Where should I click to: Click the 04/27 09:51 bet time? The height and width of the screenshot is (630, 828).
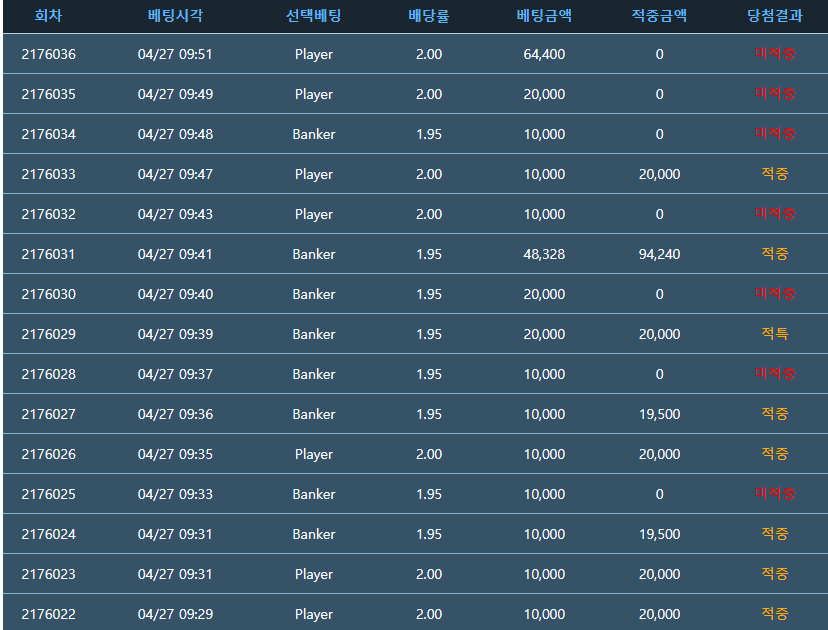pyautogui.click(x=175, y=54)
